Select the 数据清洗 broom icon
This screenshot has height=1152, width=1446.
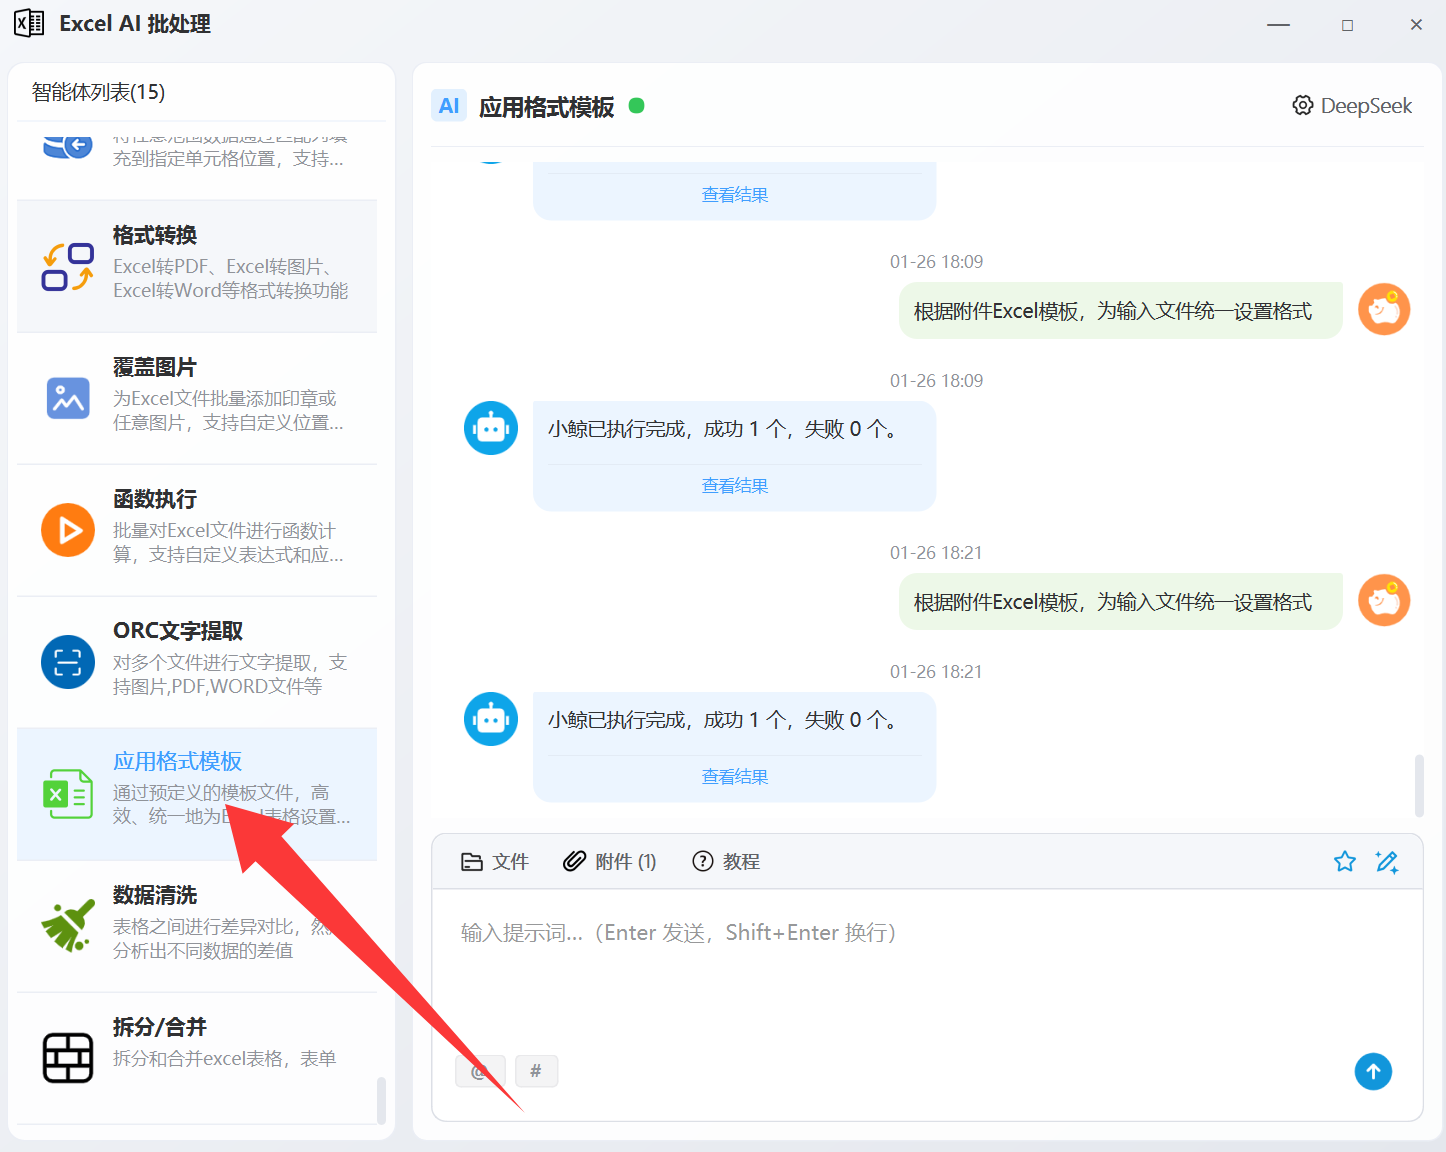coord(68,925)
